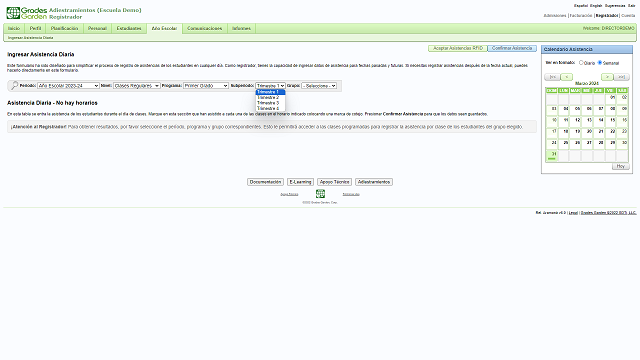Image resolution: width=640 pixels, height=360 pixels.
Task: Jump forward with the double right arrow
Action: [622, 77]
